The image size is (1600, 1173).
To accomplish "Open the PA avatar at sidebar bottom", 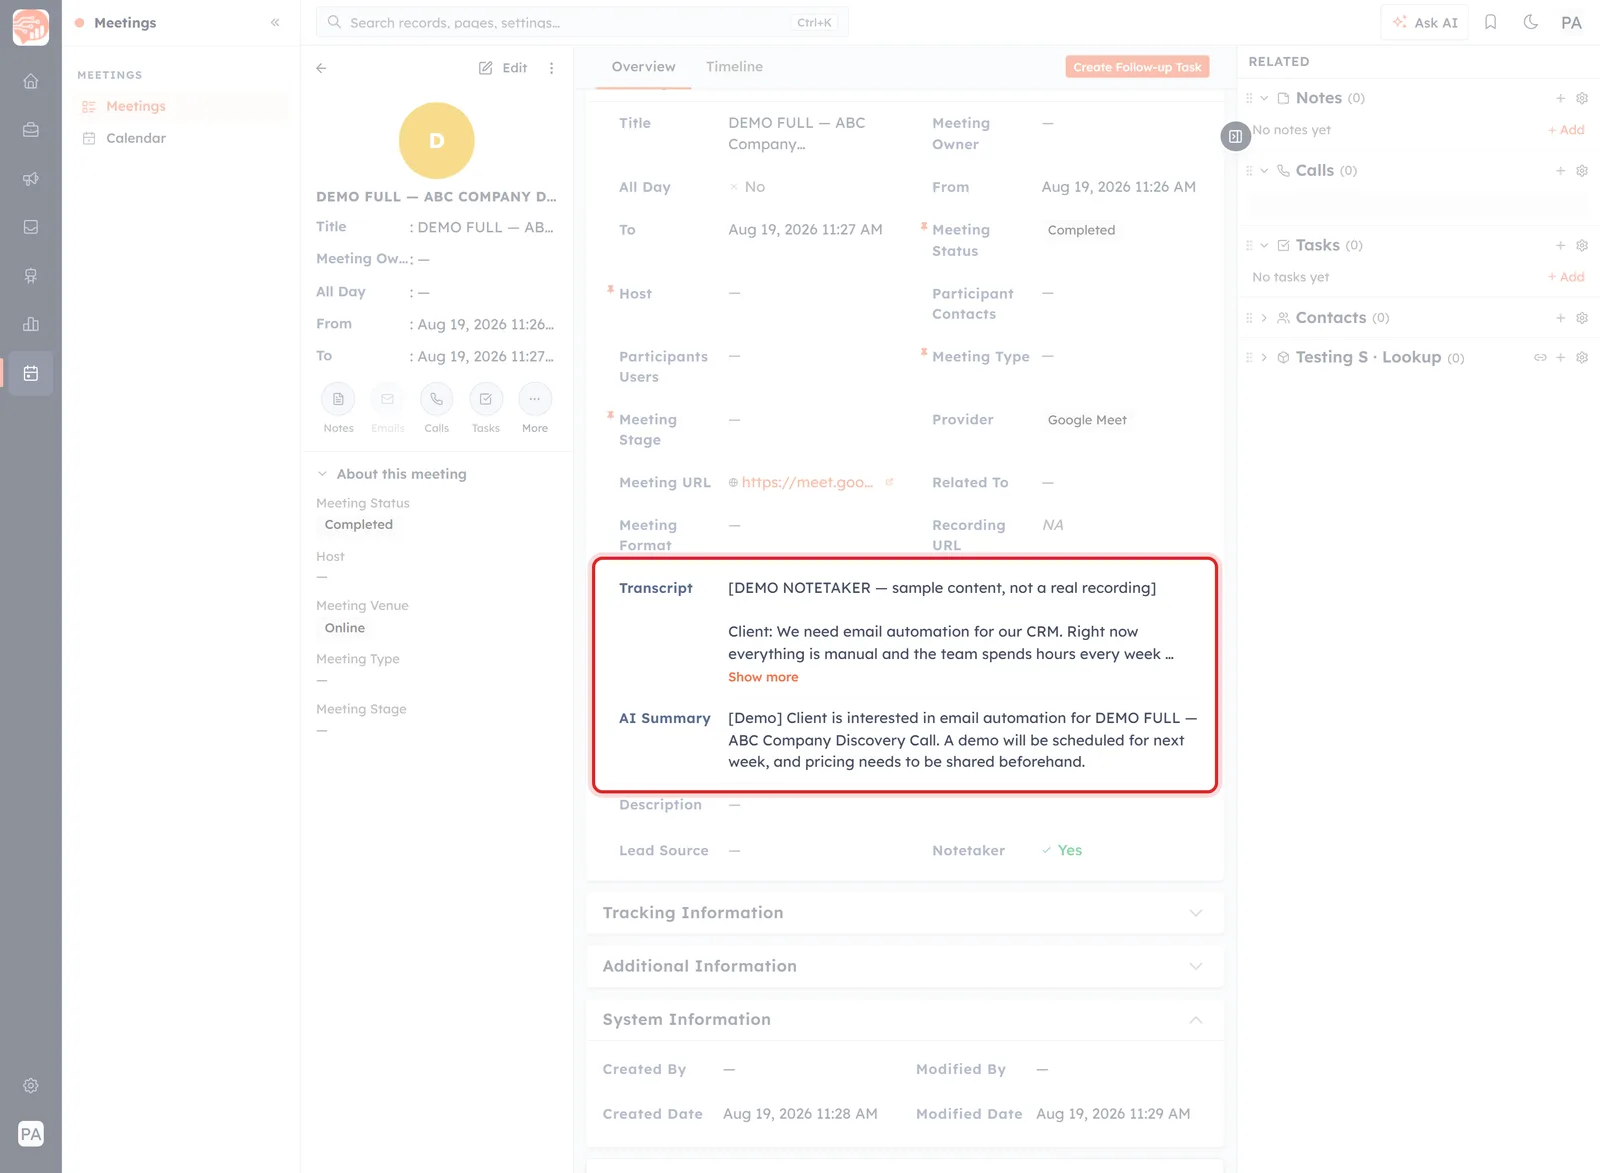I will pyautogui.click(x=31, y=1134).
